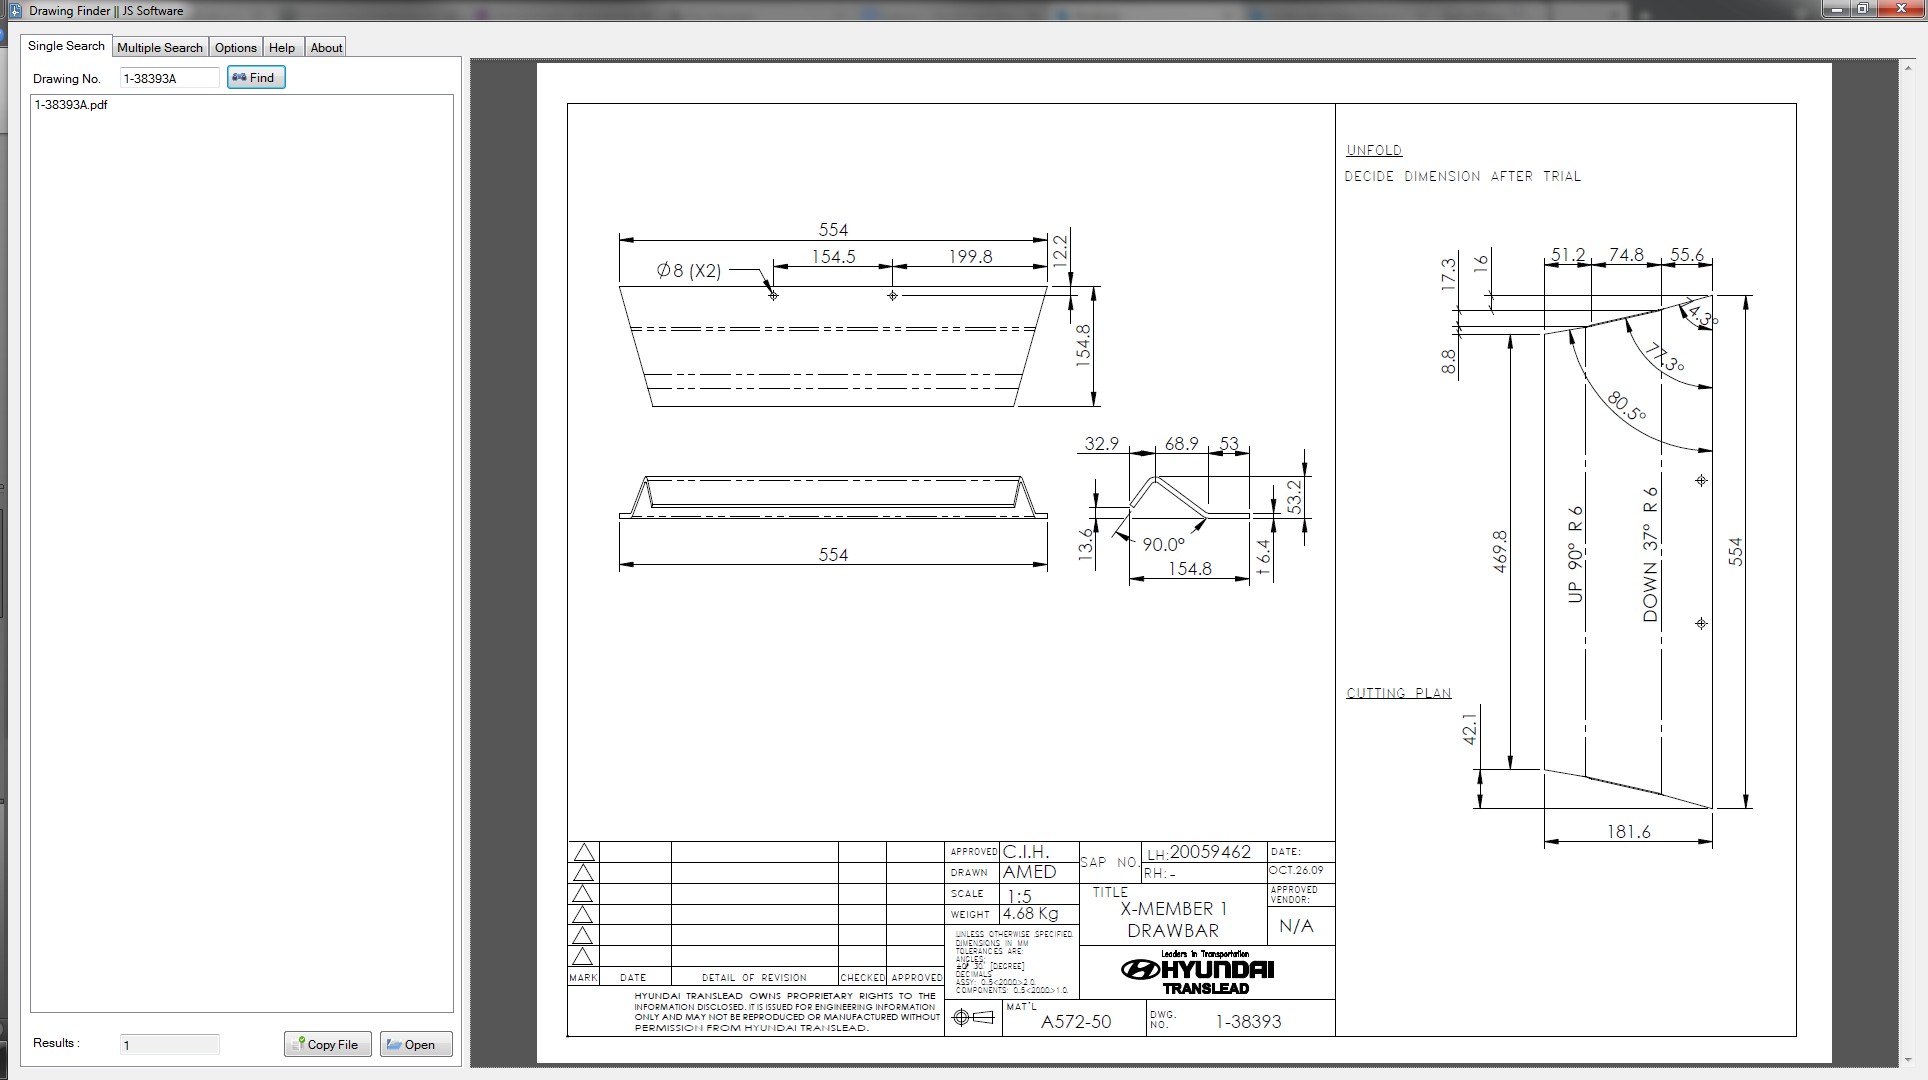Click the drawing title block X-MEMBER 1 DRAWBAR
This screenshot has height=1080, width=1928.
tap(1172, 919)
